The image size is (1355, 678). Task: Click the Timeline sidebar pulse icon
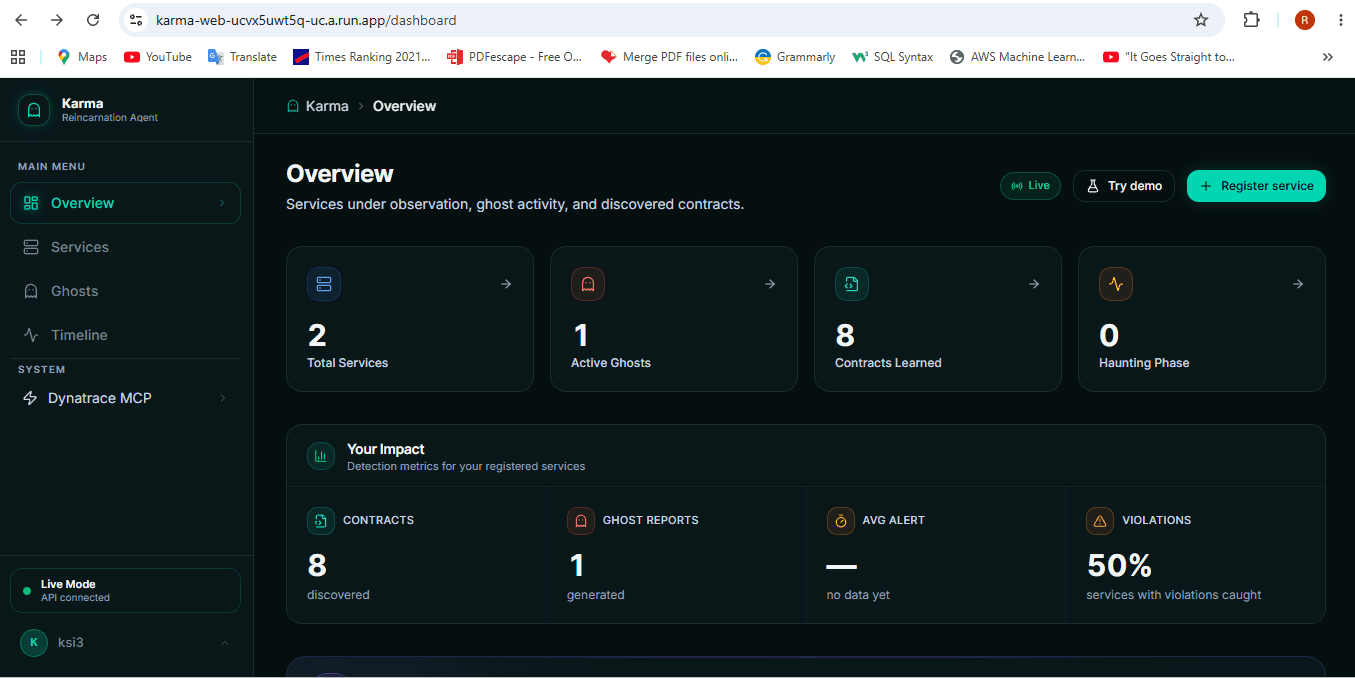point(31,335)
